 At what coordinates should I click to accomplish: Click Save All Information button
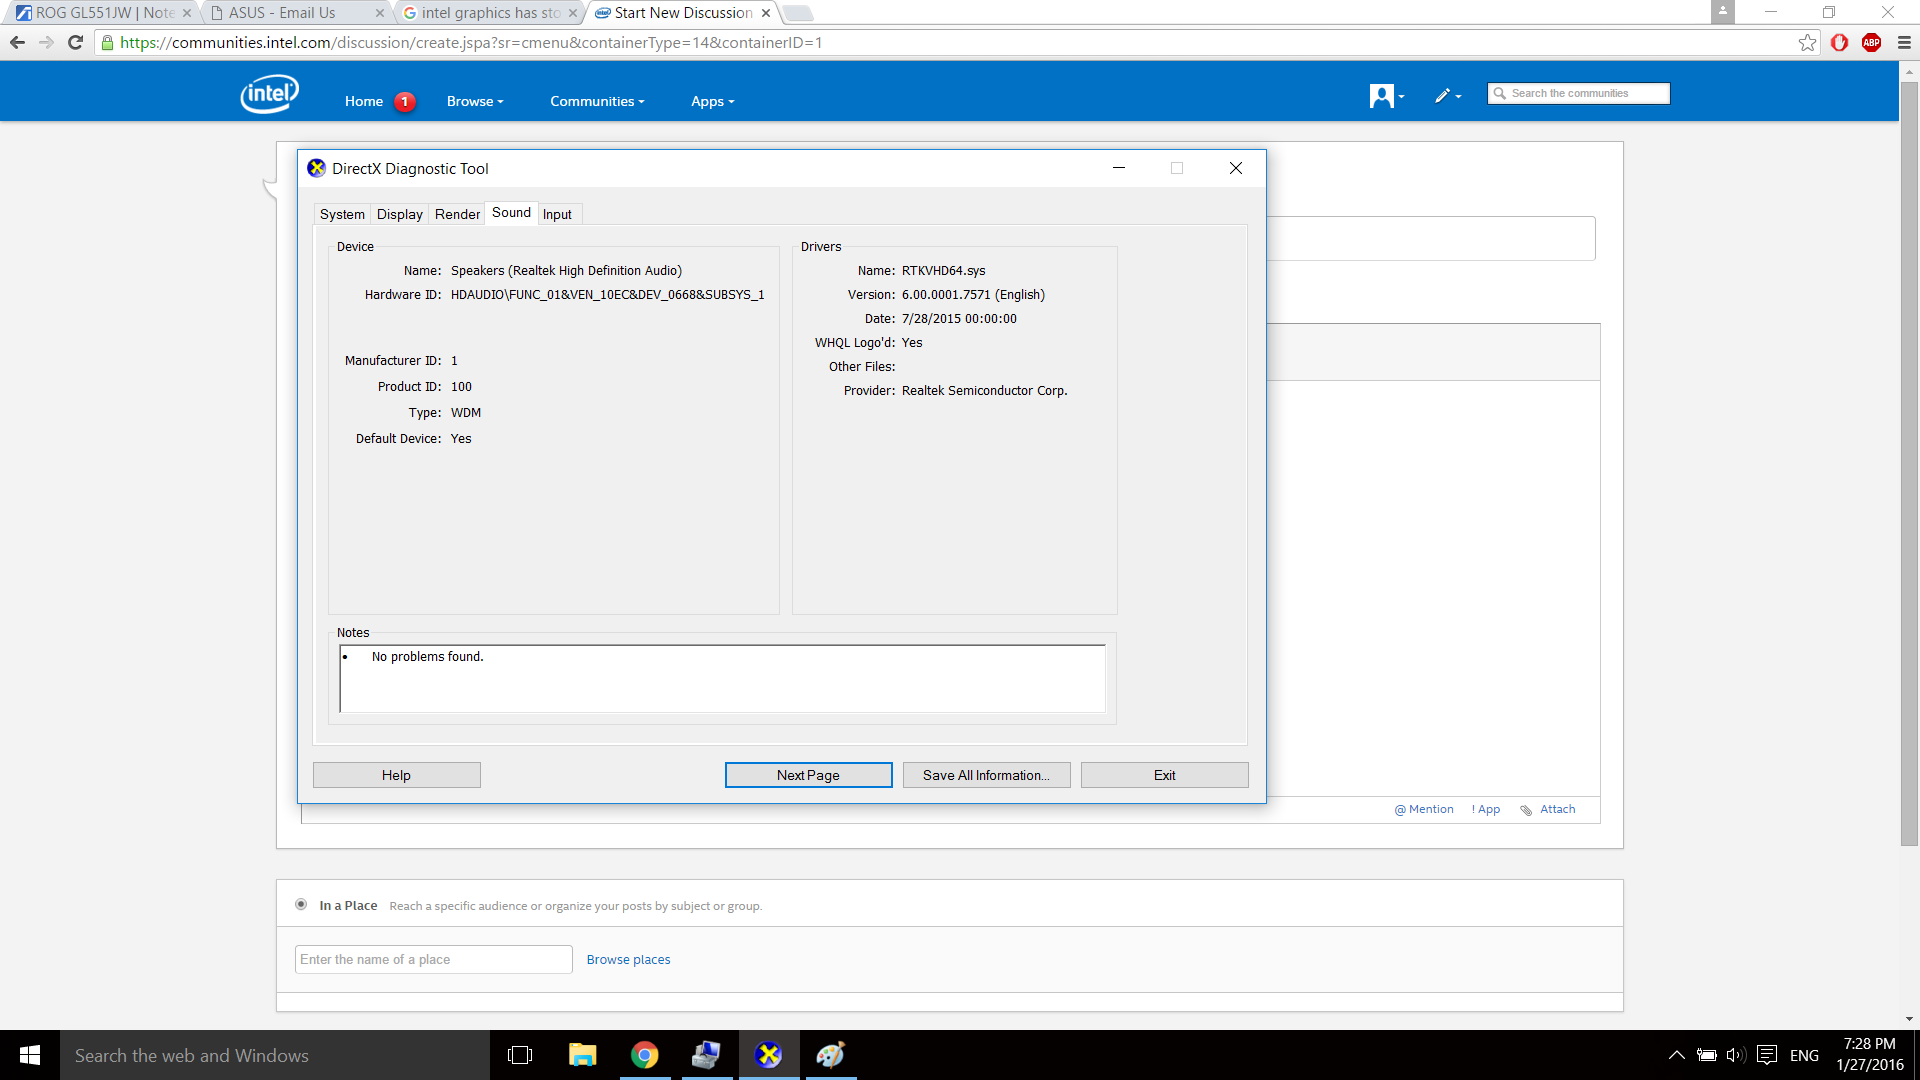986,775
